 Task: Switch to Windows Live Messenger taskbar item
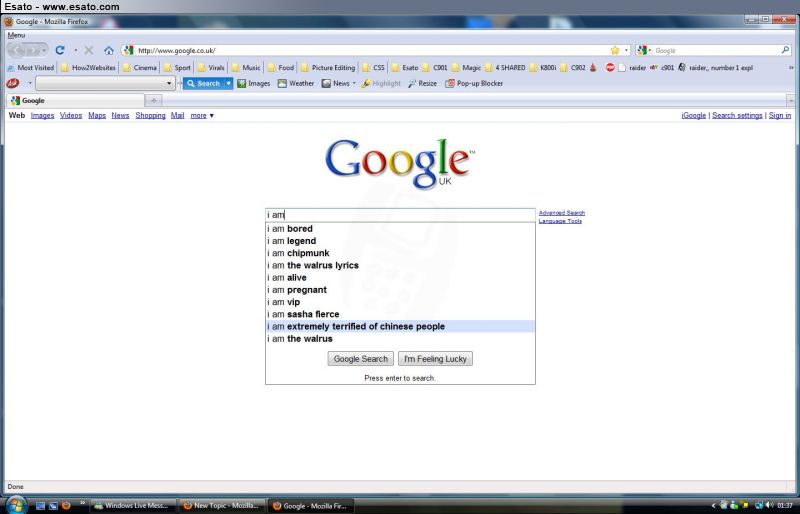click(133, 506)
